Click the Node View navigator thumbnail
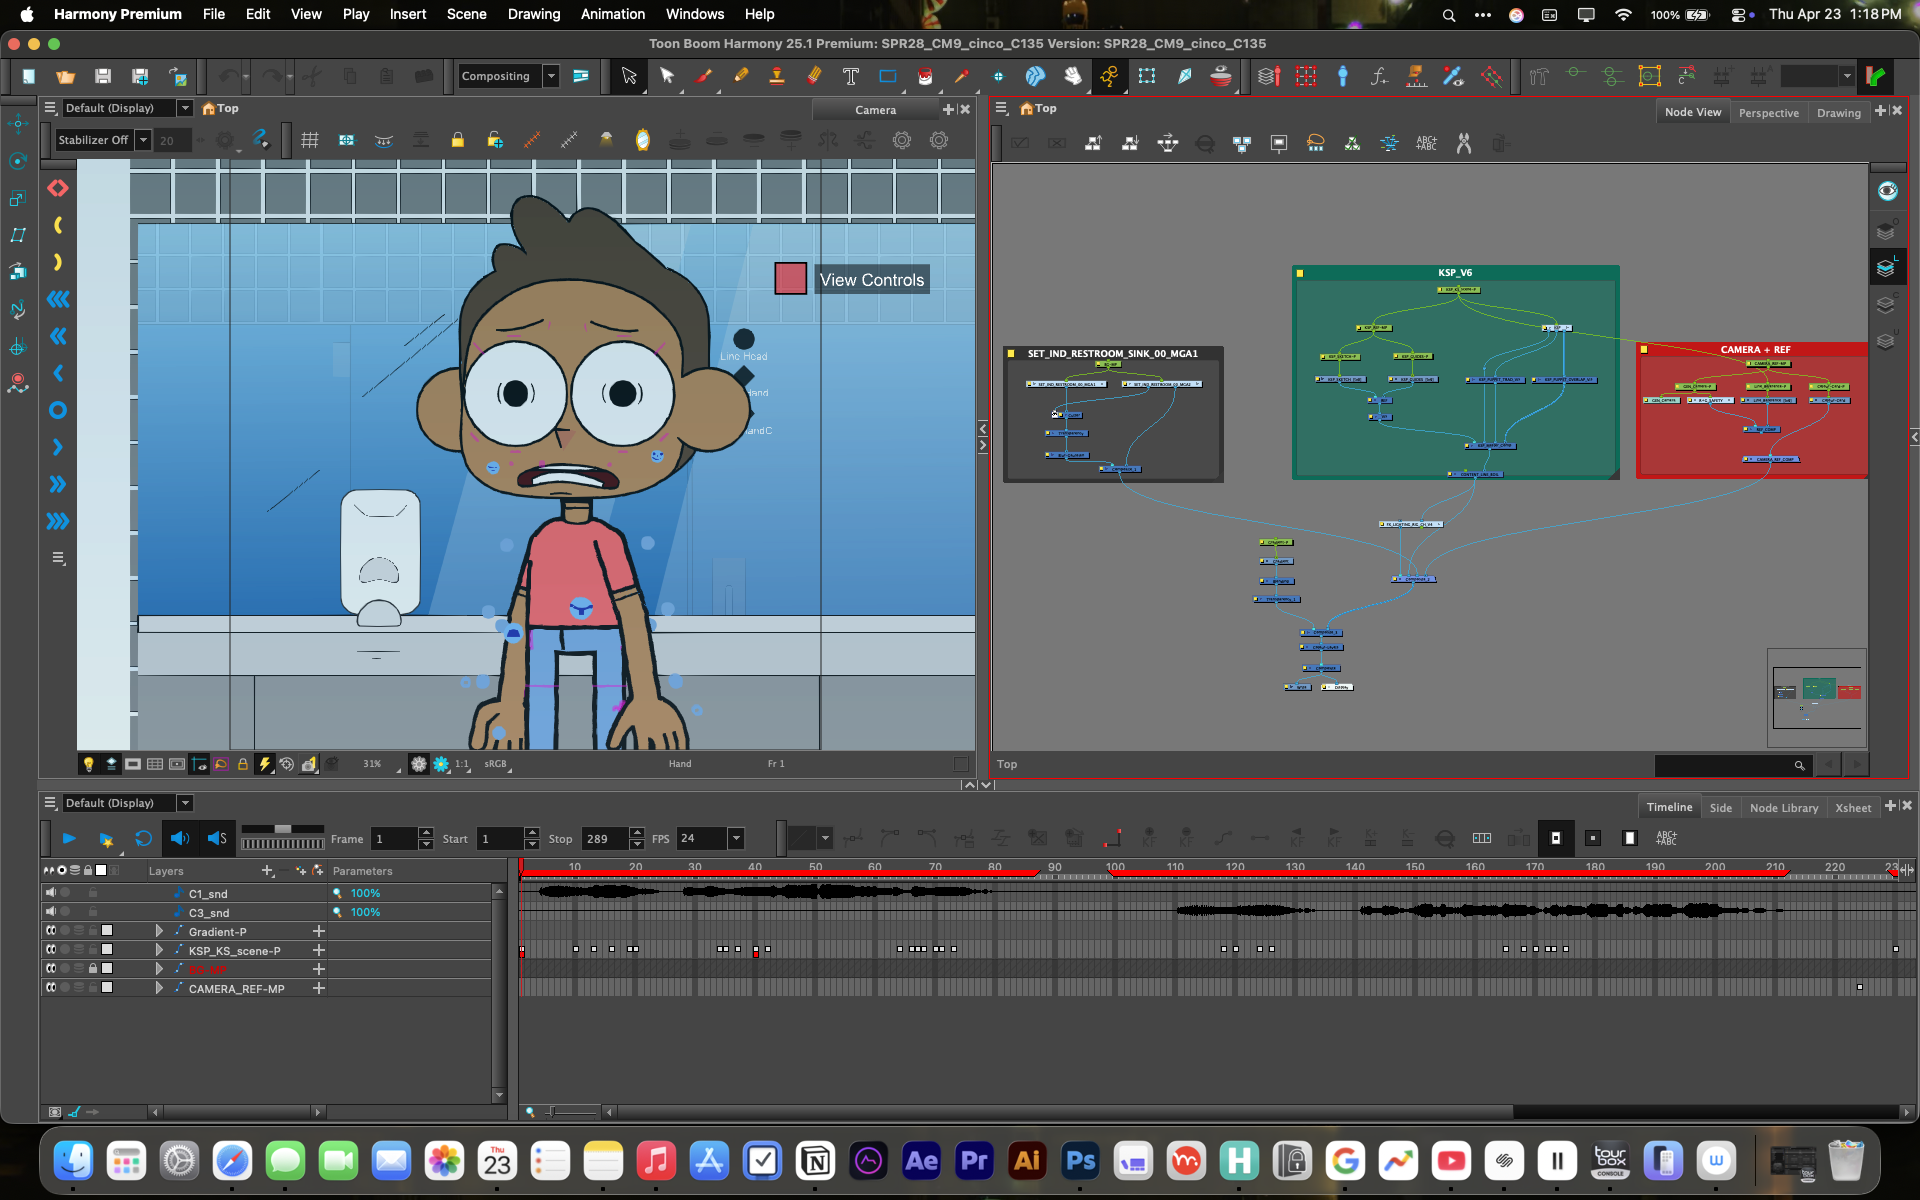Image resolution: width=1920 pixels, height=1200 pixels. click(1817, 697)
